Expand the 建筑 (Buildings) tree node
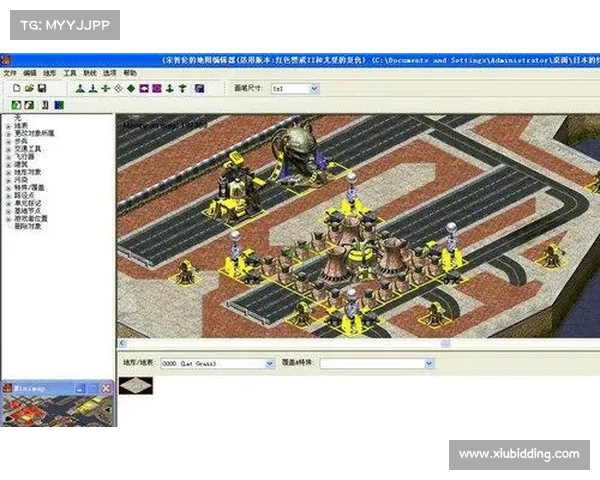600x480 pixels. pos(8,164)
